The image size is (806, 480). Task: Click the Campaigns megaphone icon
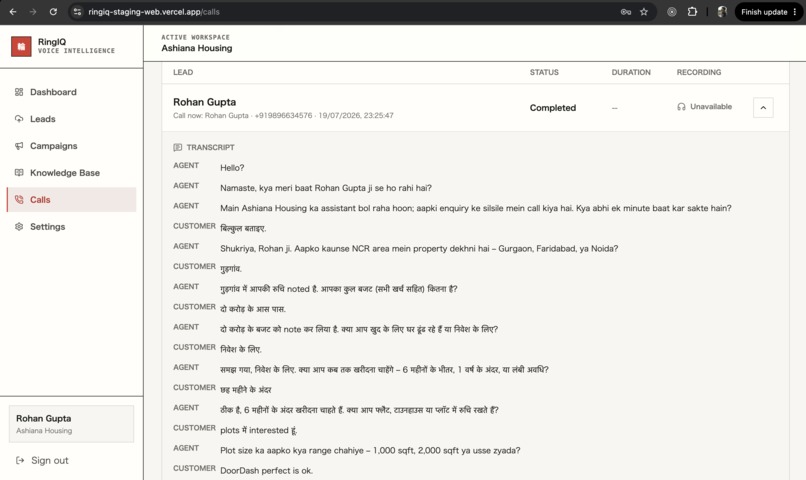pos(19,146)
